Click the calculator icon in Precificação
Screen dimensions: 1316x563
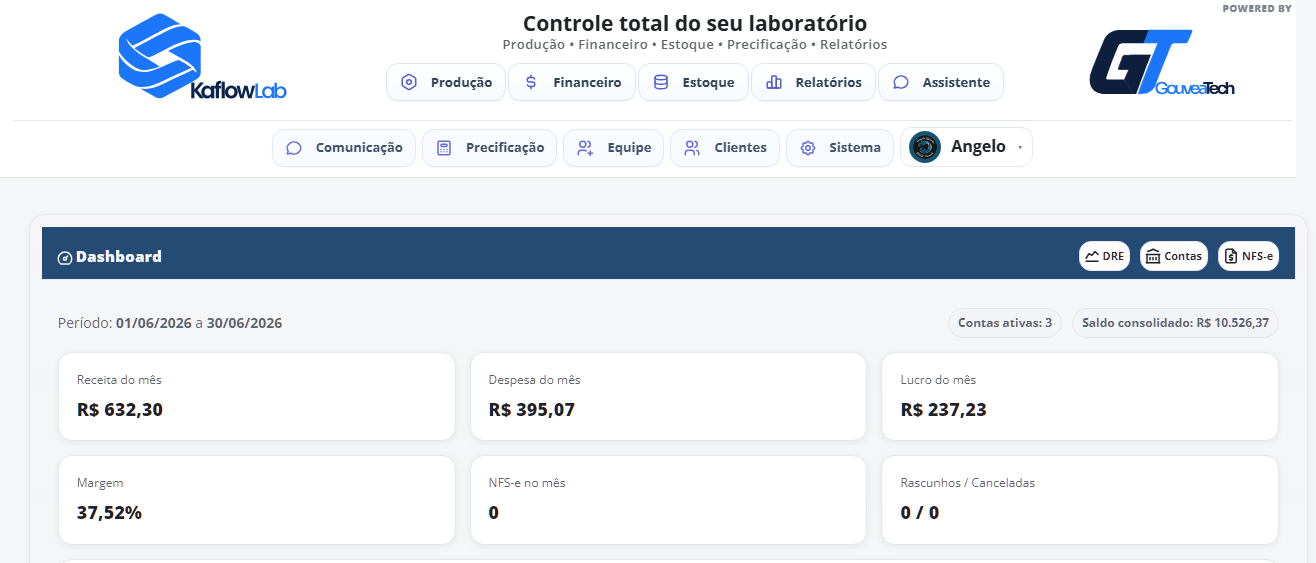point(444,148)
